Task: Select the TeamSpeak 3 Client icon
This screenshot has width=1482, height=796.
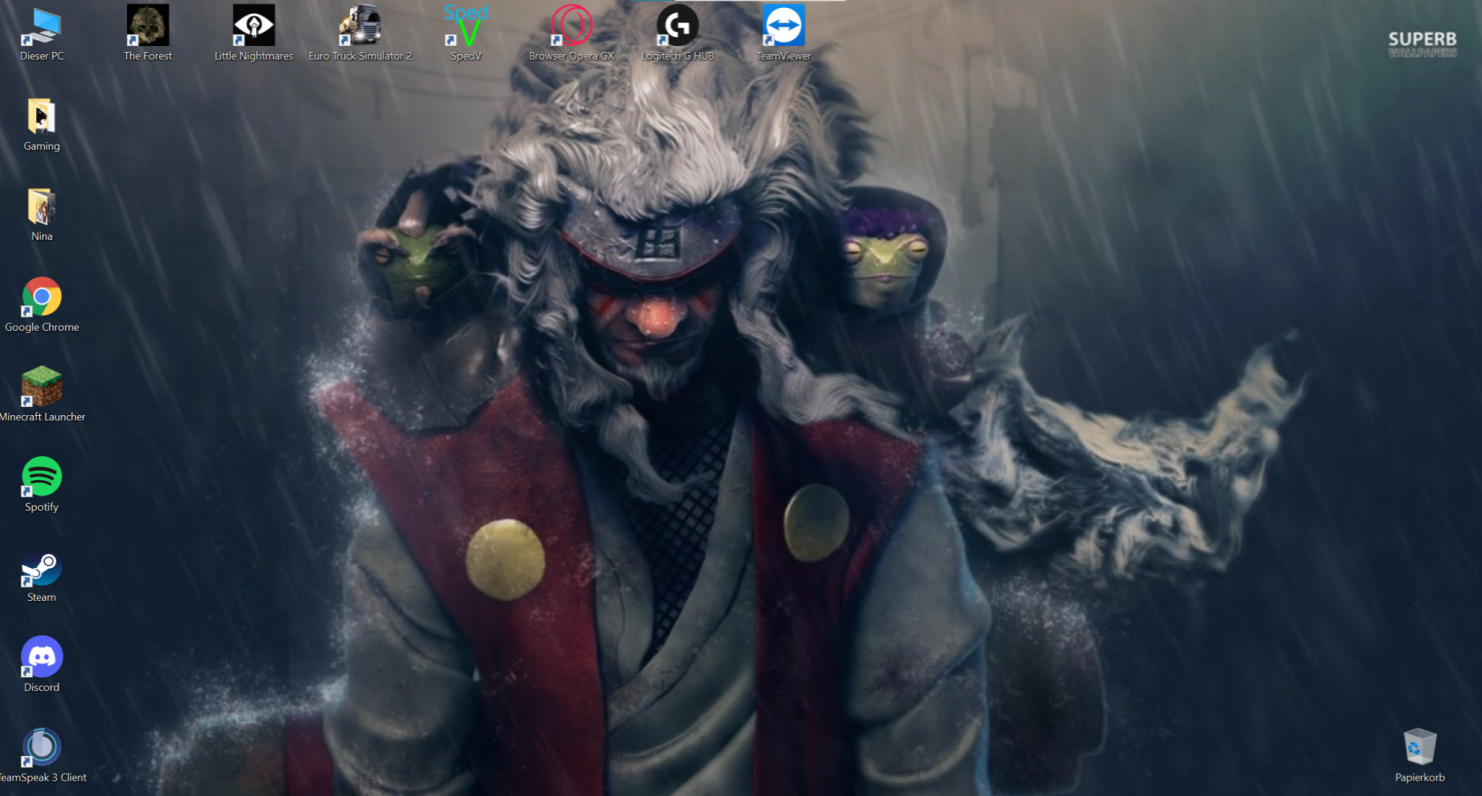Action: tap(41, 748)
